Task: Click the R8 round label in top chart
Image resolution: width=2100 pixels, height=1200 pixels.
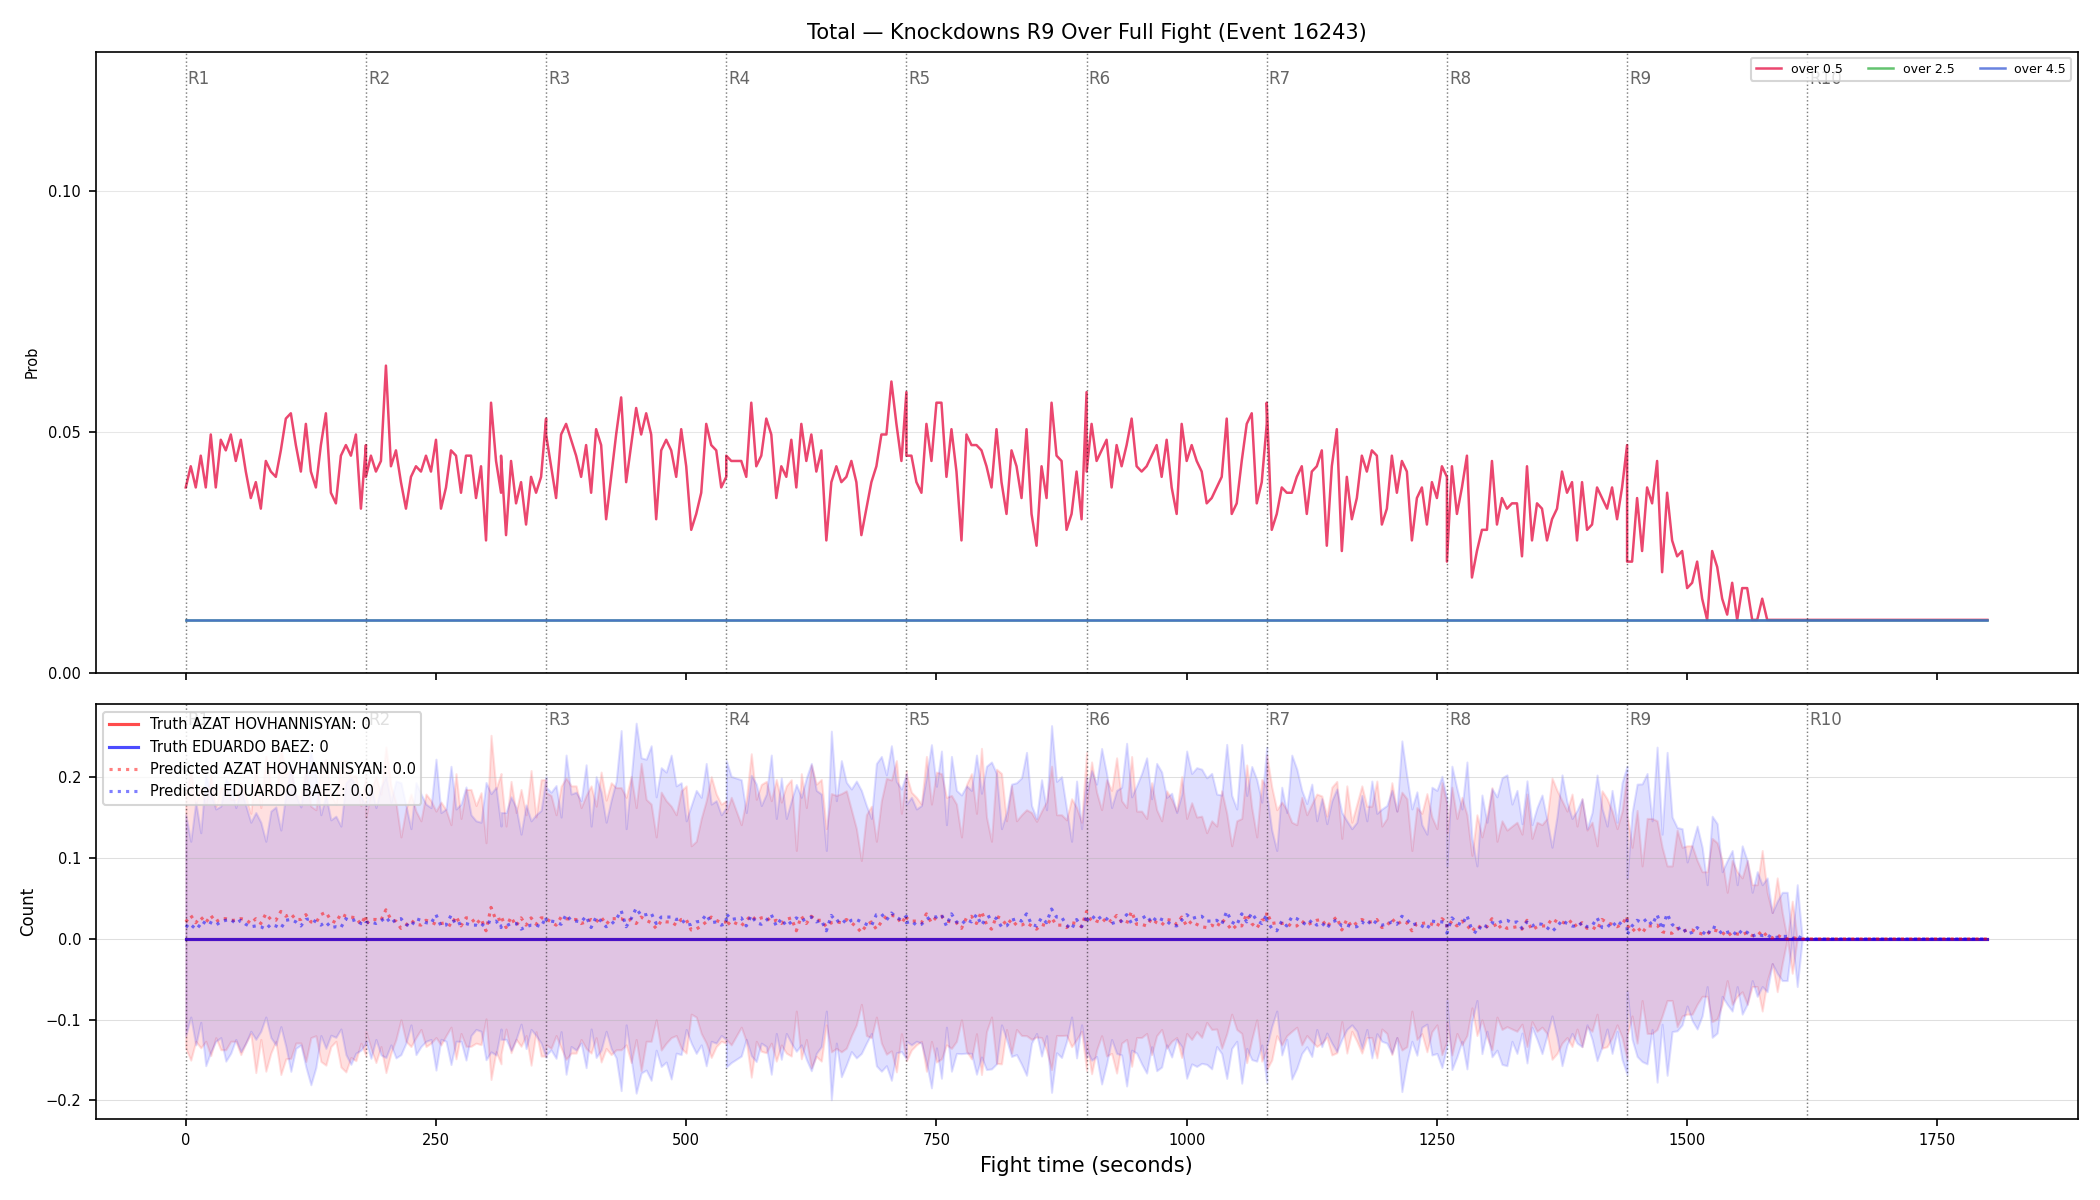Action: click(1460, 78)
